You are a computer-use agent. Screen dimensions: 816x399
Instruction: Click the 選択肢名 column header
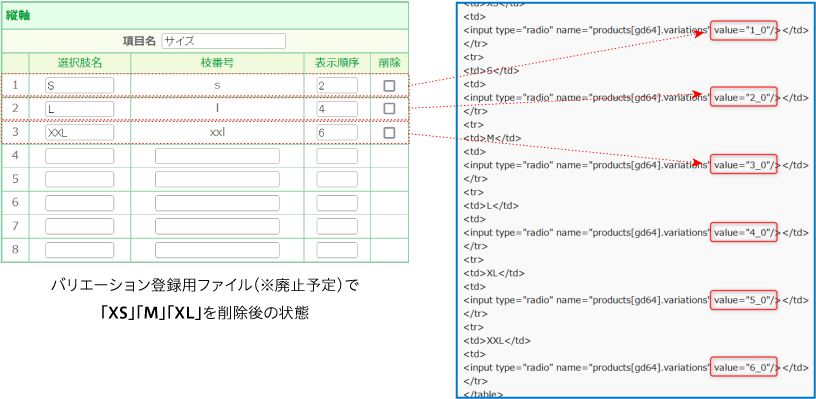click(80, 63)
